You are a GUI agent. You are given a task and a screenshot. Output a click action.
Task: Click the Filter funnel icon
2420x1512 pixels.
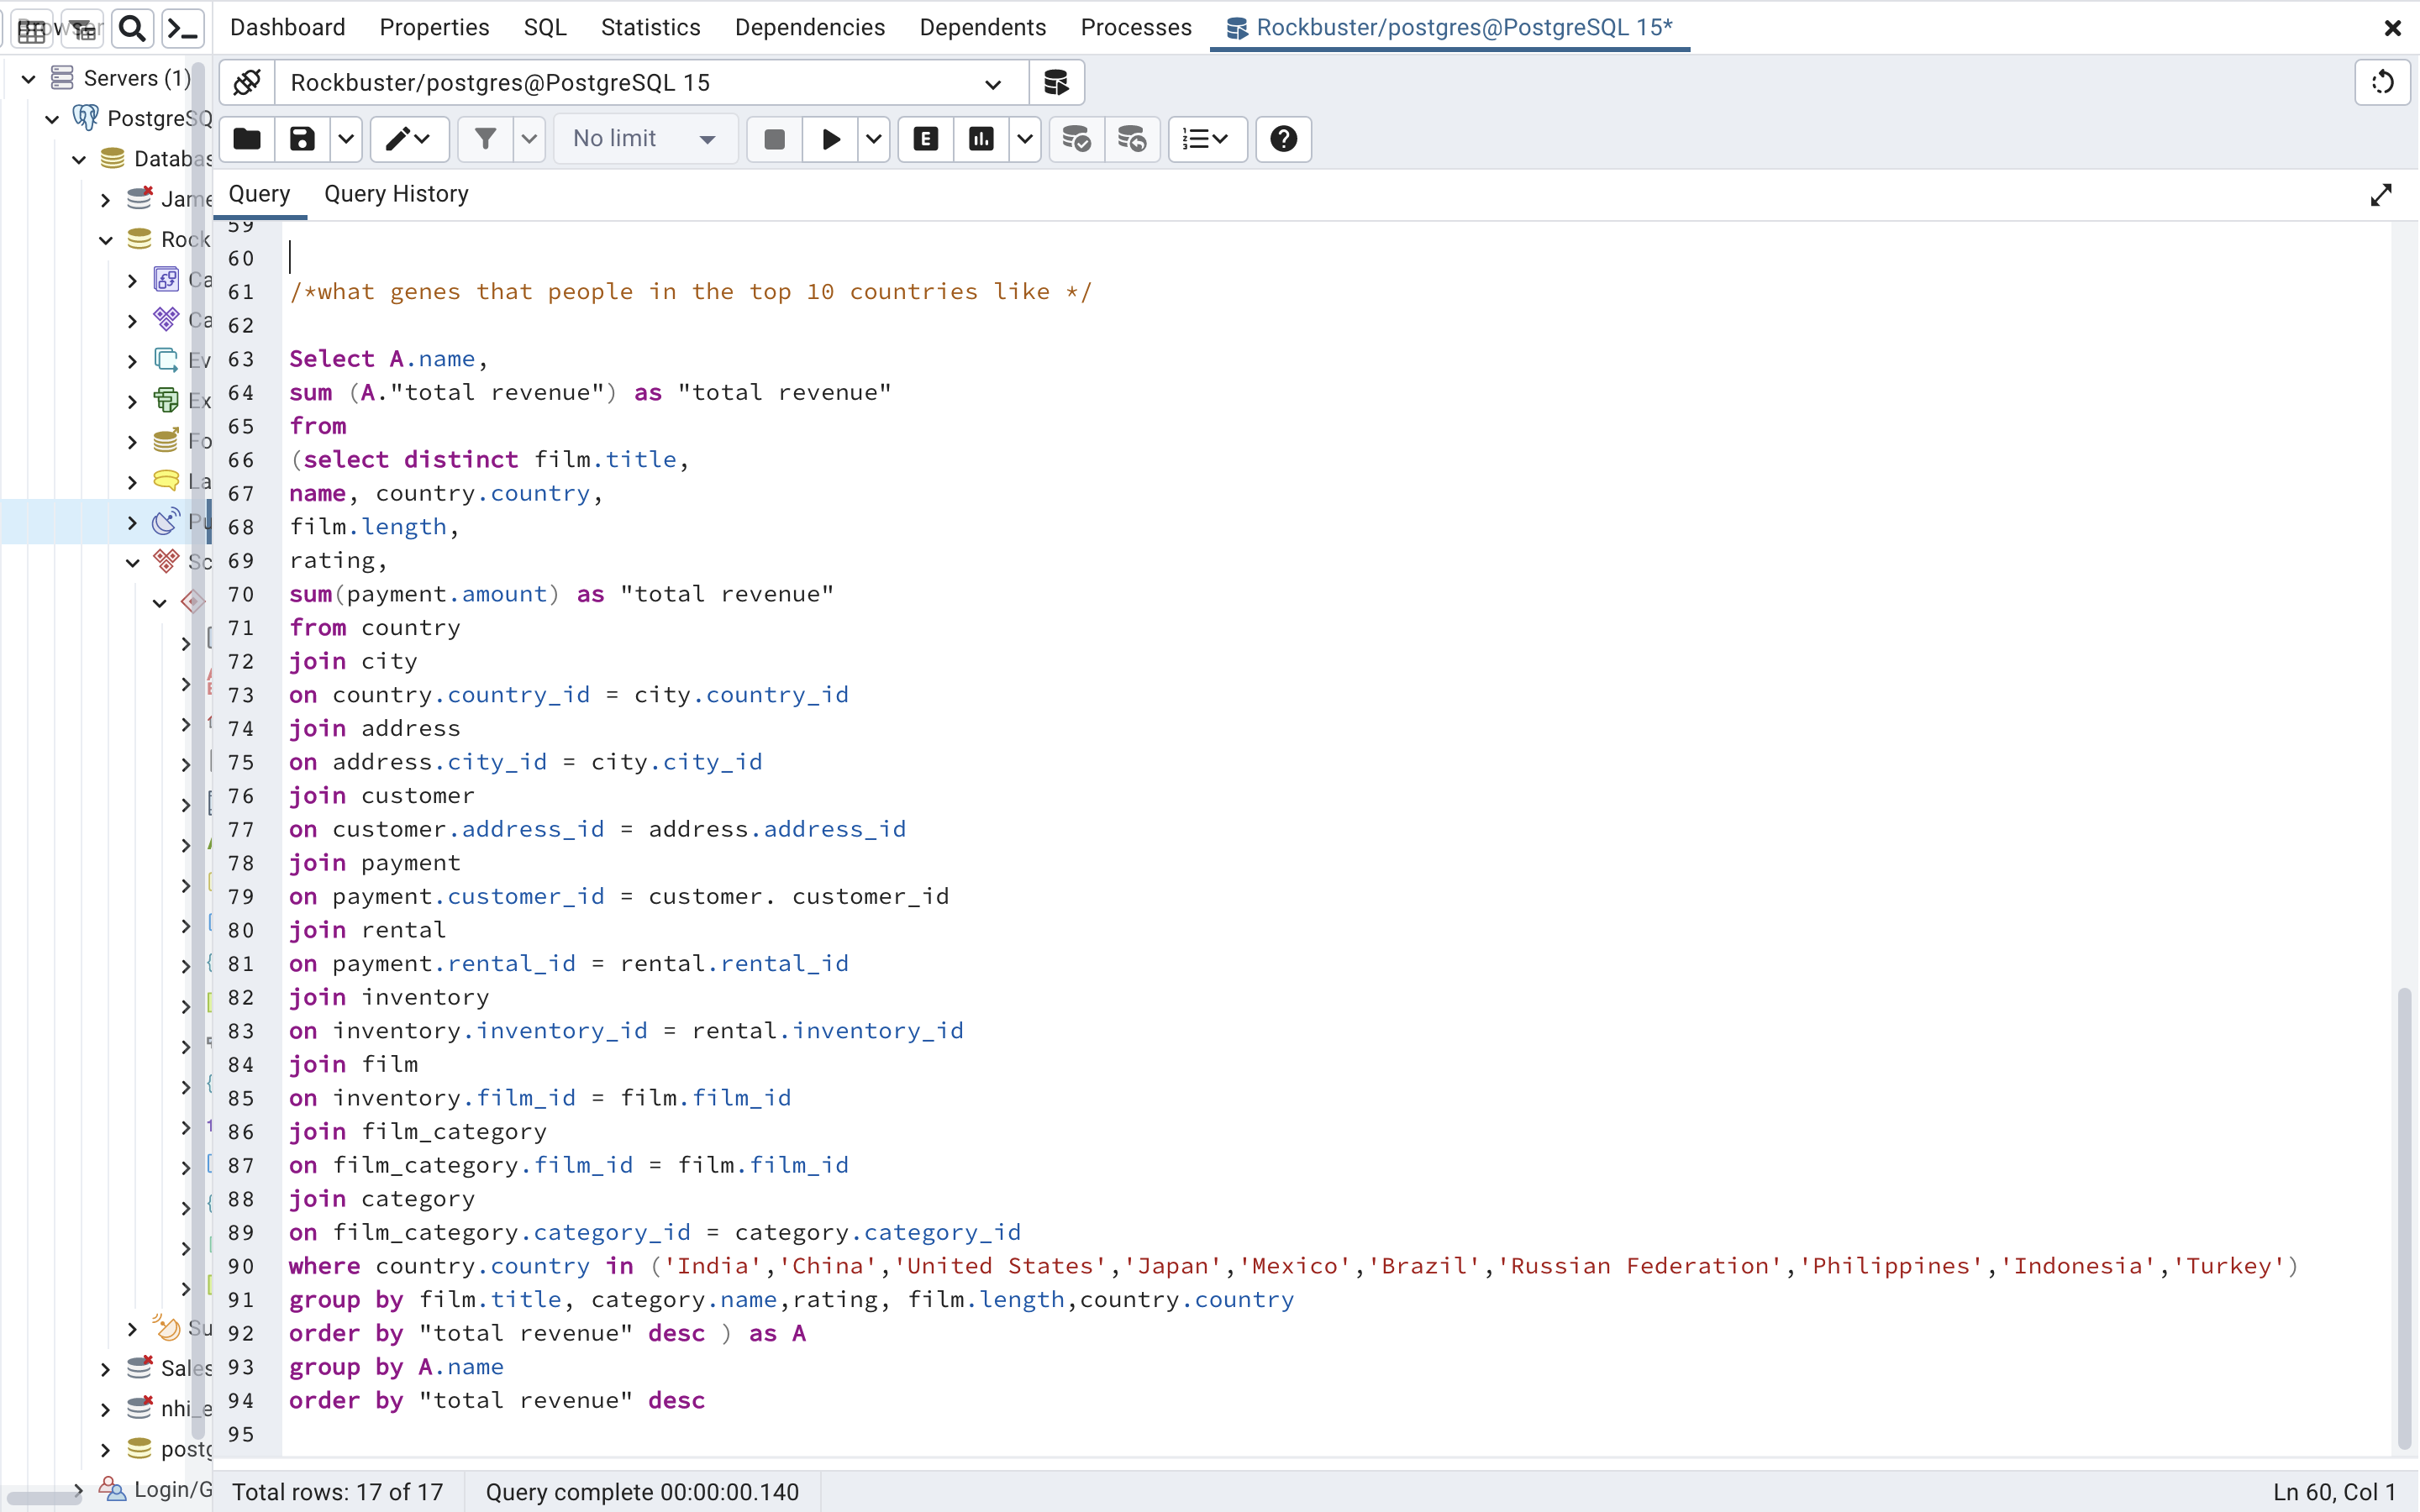pos(485,138)
